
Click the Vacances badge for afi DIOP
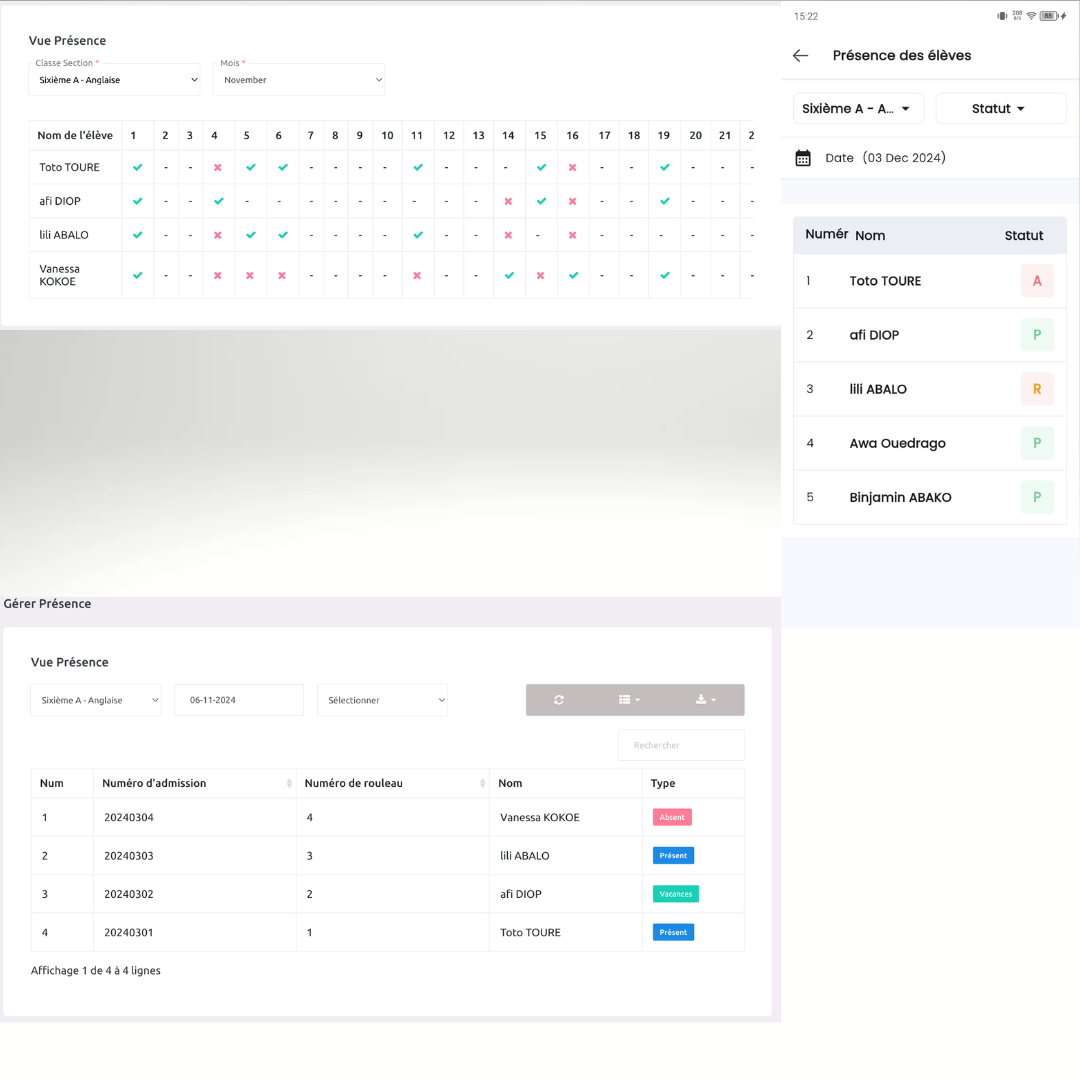click(675, 894)
